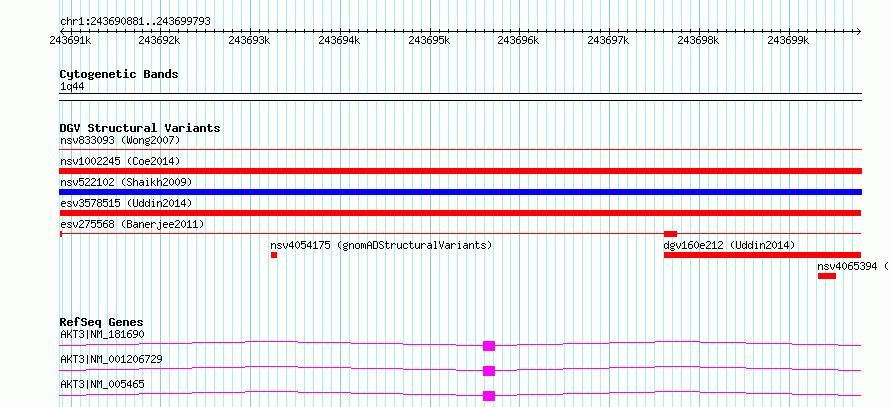
Task: Select the red esv3578515 variant bar
Action: (461, 213)
